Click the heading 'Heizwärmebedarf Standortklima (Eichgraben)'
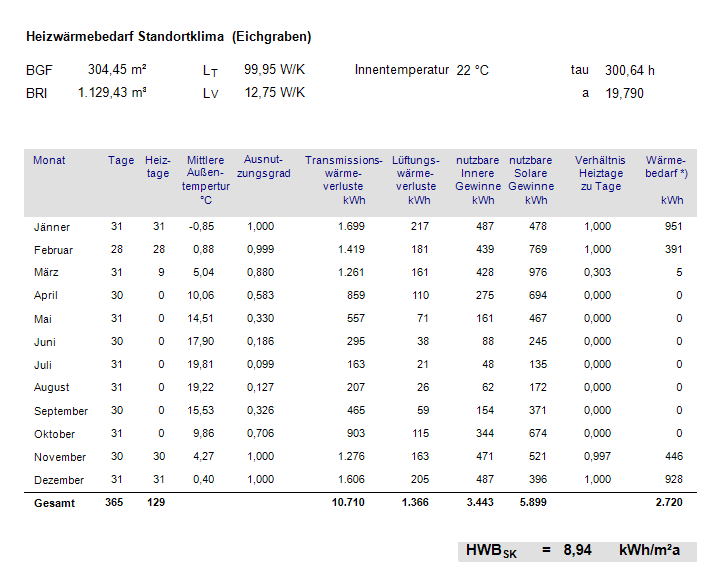Viewport: 727px width, 573px height. (x=168, y=37)
